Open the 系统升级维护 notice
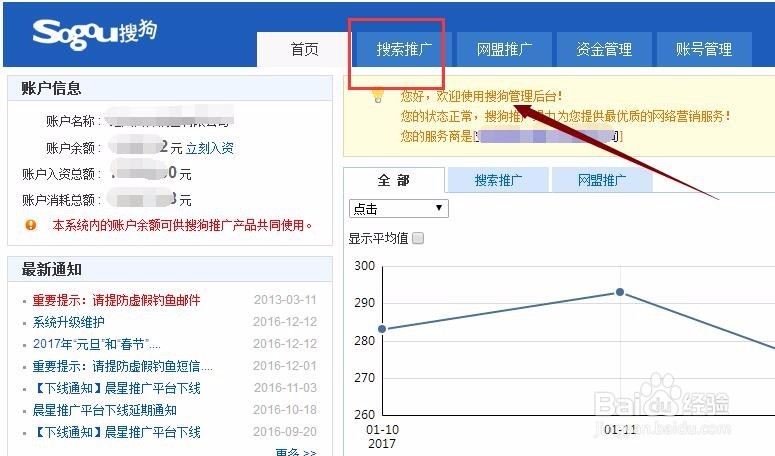775x456 pixels. pyautogui.click(x=68, y=322)
